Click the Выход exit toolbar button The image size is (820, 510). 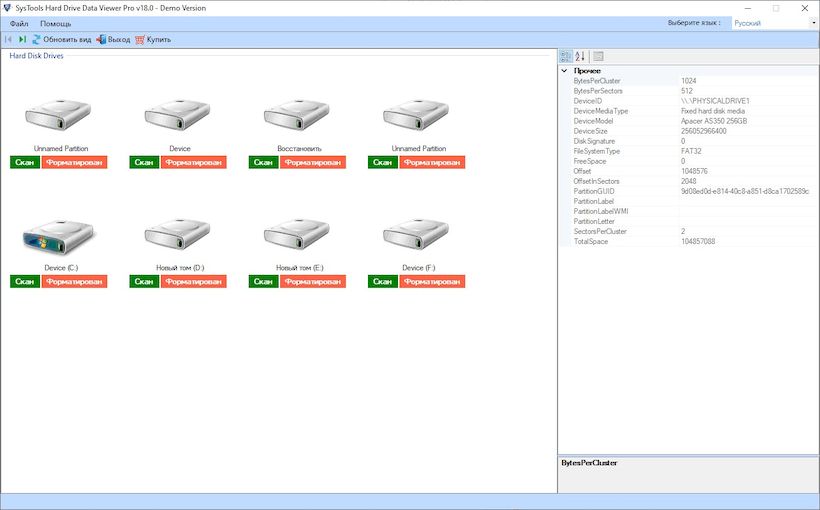pos(113,39)
